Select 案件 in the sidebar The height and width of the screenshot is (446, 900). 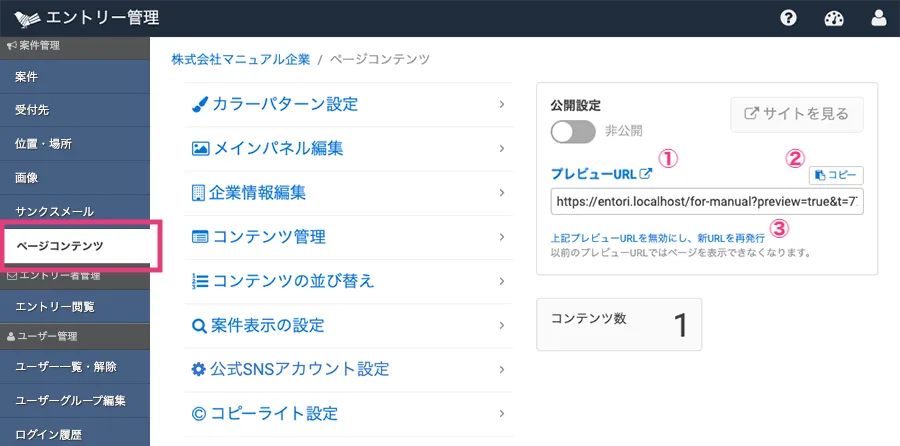27,77
